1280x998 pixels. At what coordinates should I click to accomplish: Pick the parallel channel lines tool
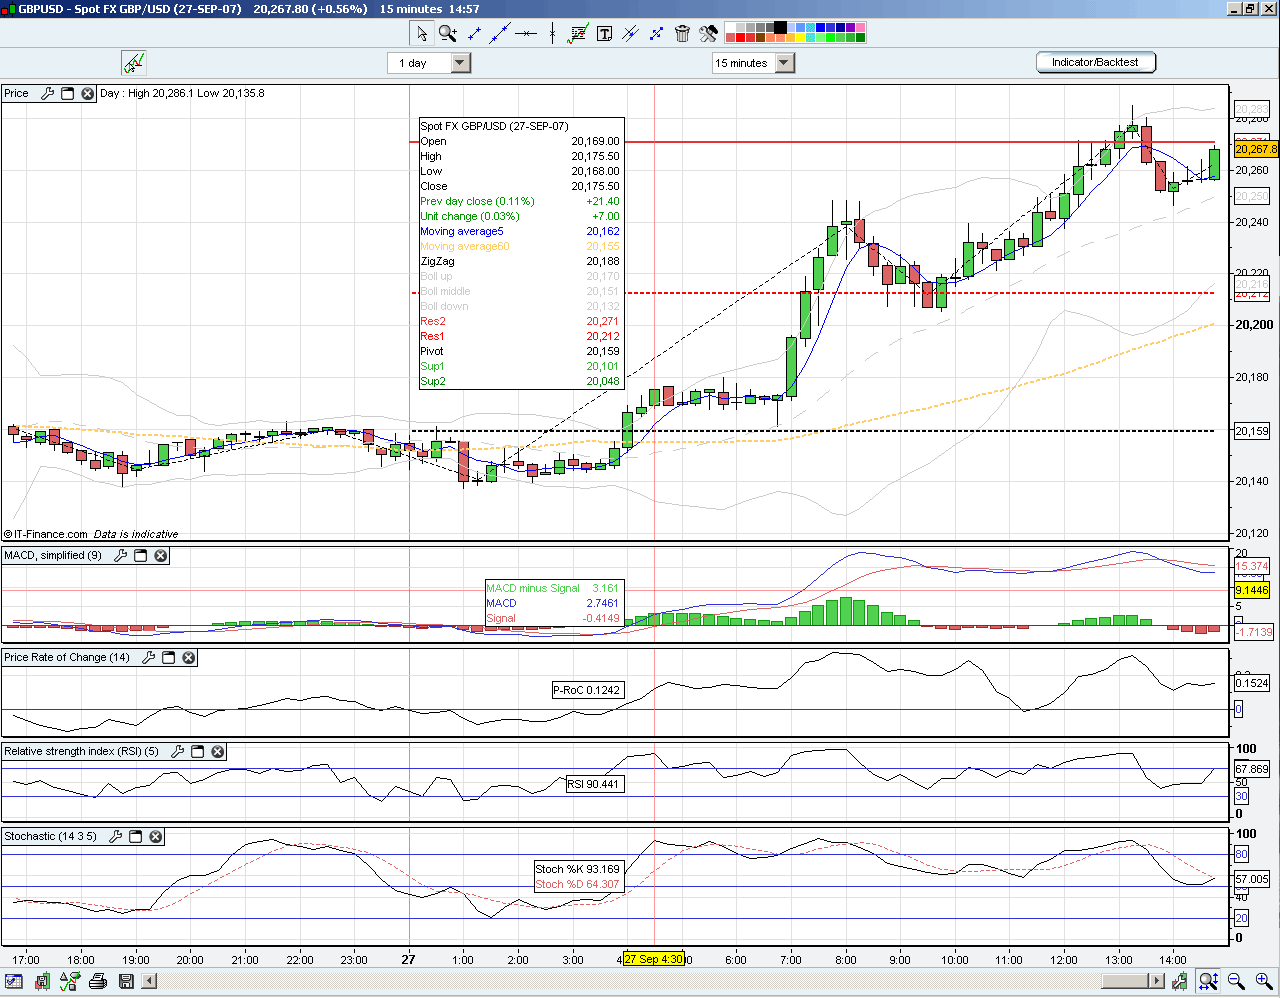tap(630, 33)
